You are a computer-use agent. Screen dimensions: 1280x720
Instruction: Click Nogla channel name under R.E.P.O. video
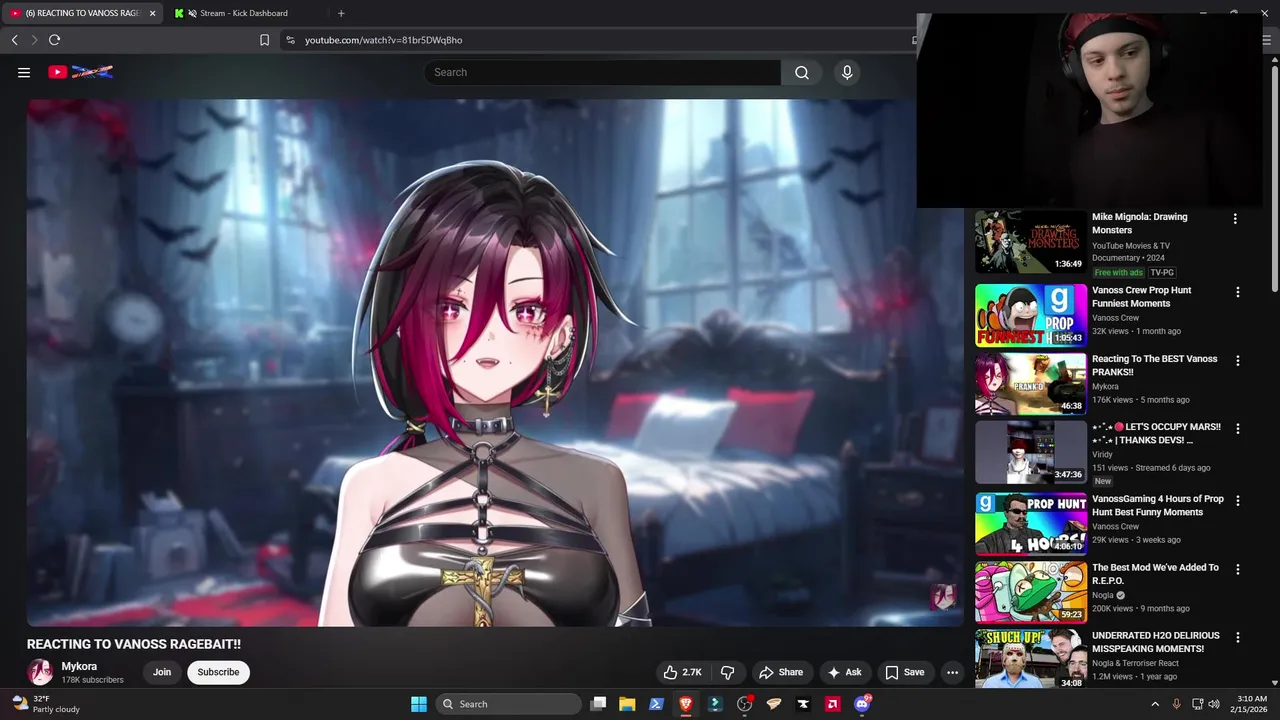point(1103,595)
